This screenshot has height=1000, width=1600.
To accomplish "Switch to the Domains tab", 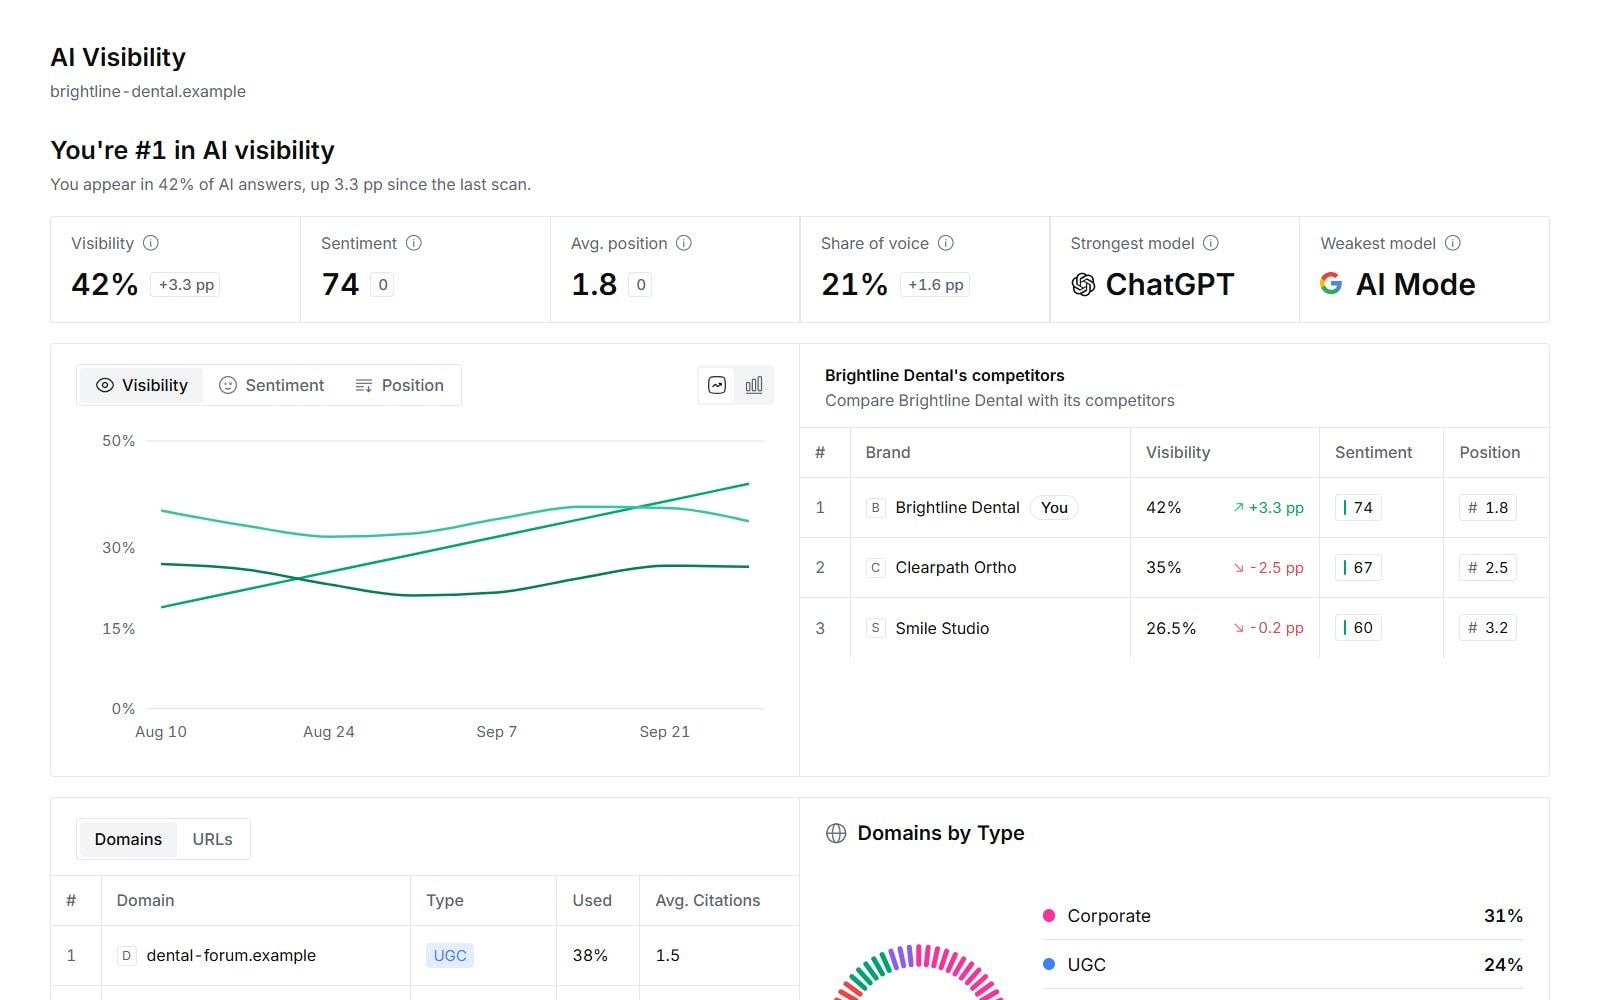I will pyautogui.click(x=128, y=839).
